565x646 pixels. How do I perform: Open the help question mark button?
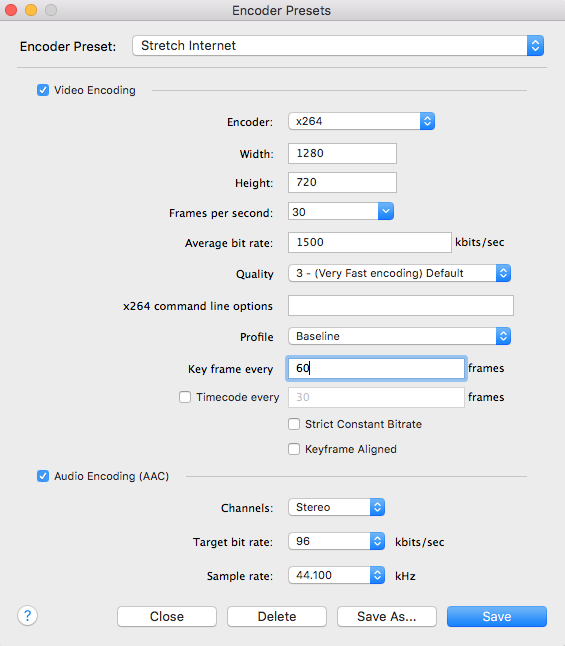tap(28, 616)
